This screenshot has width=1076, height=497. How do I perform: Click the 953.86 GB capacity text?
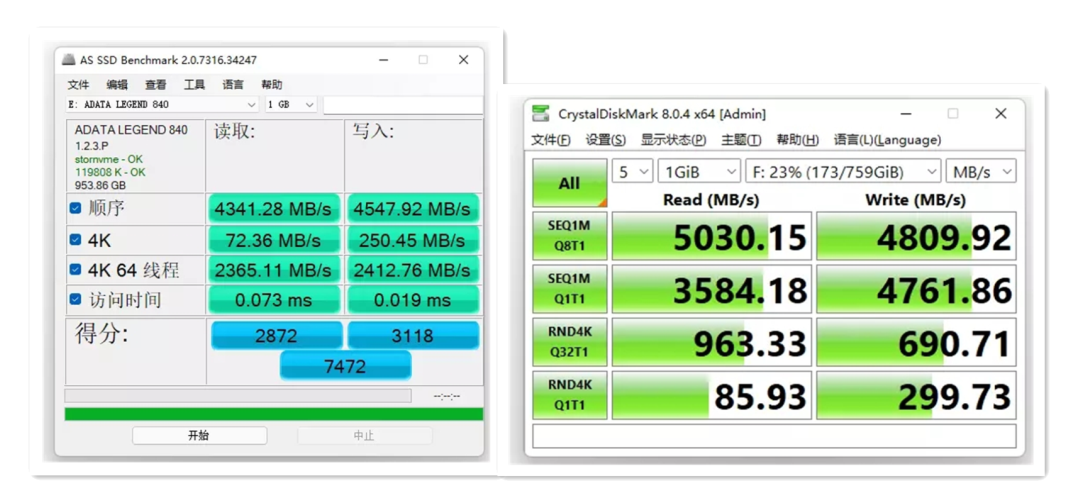pyautogui.click(x=100, y=185)
